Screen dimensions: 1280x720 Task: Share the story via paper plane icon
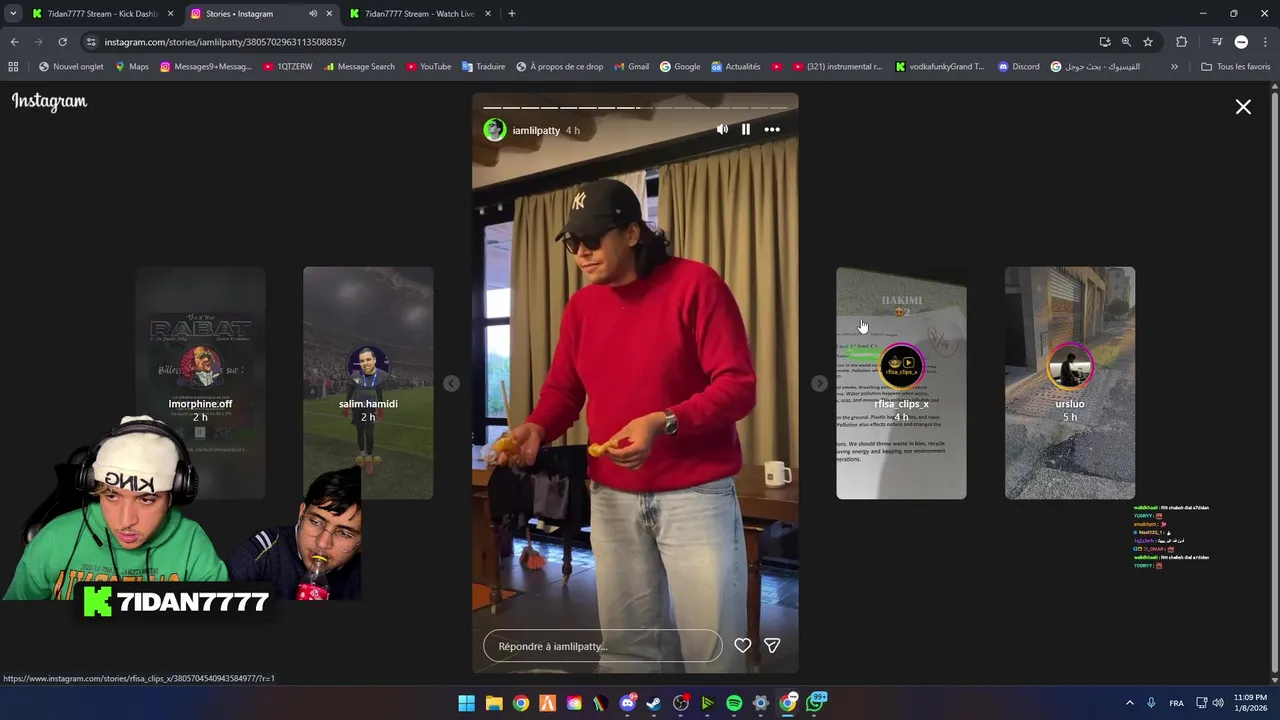pyautogui.click(x=772, y=646)
